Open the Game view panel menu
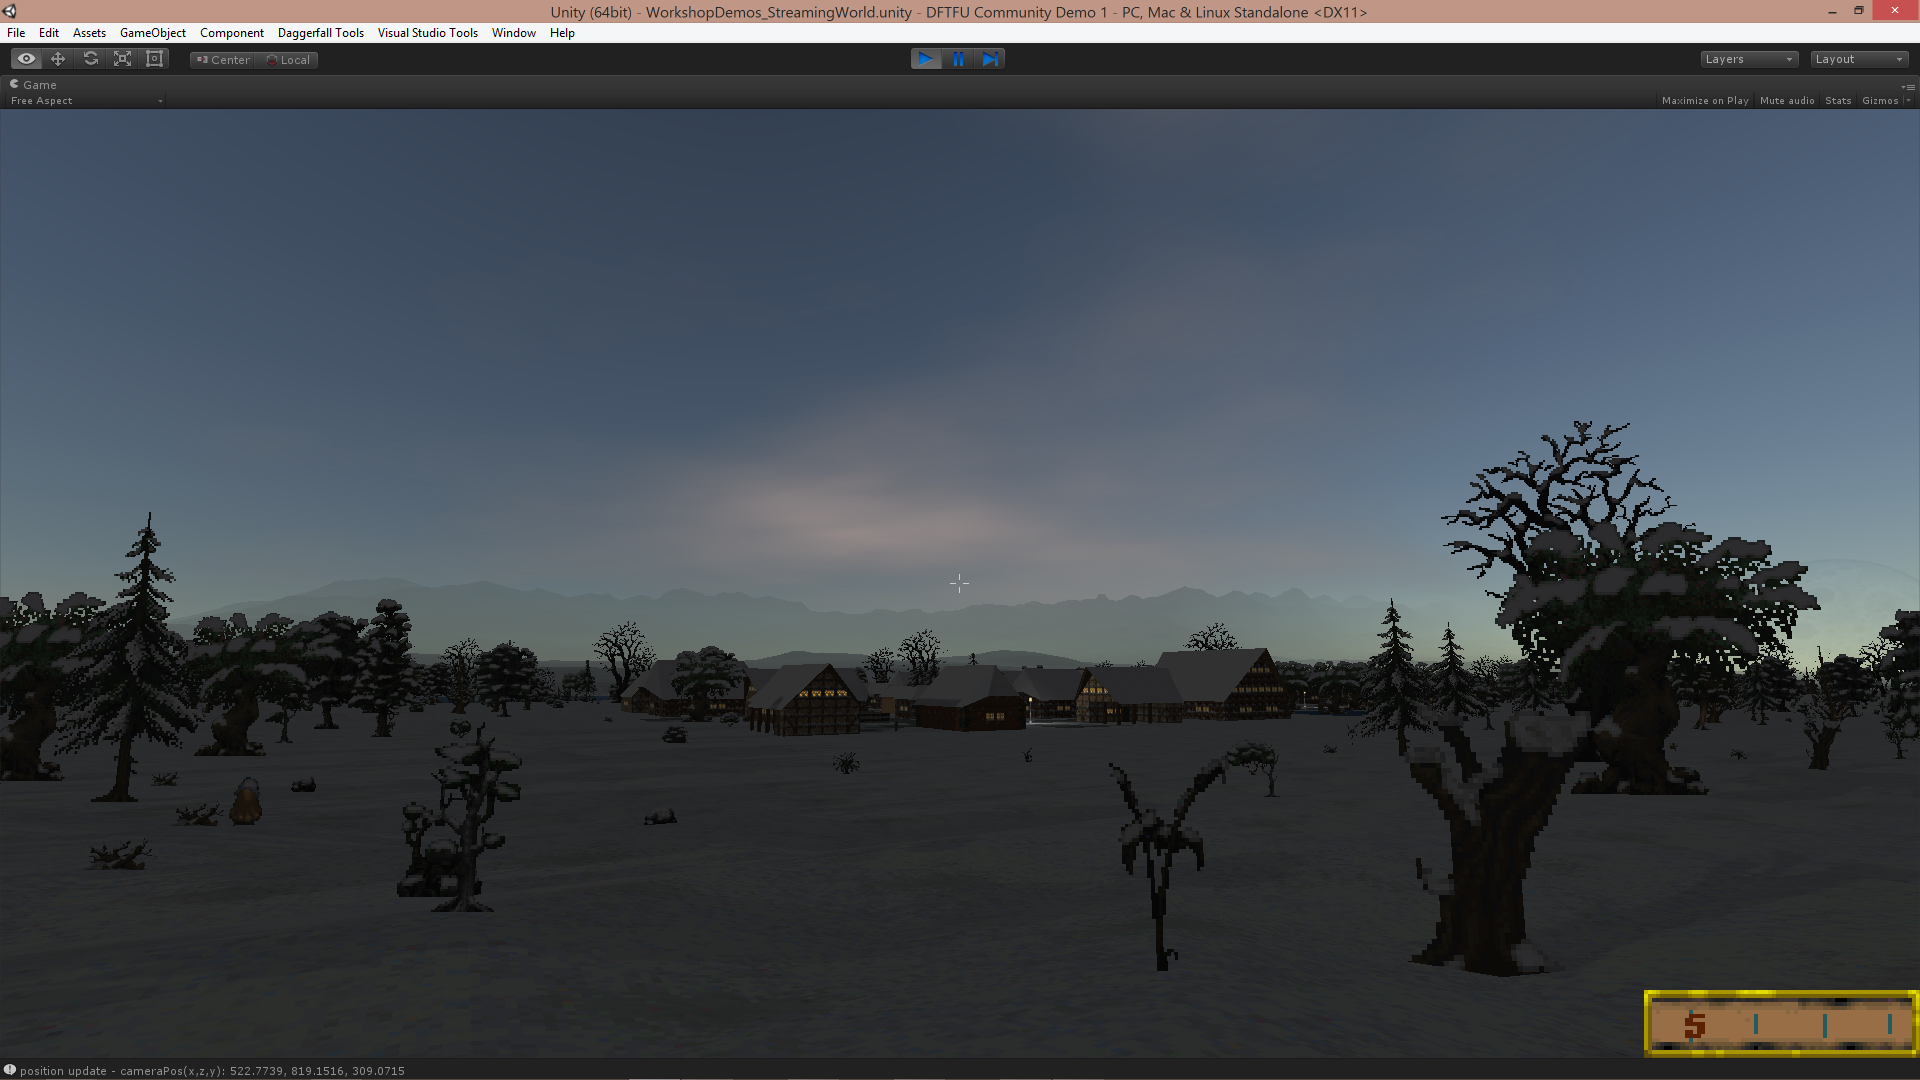Screen dimensions: 1920x1080 (1911, 85)
